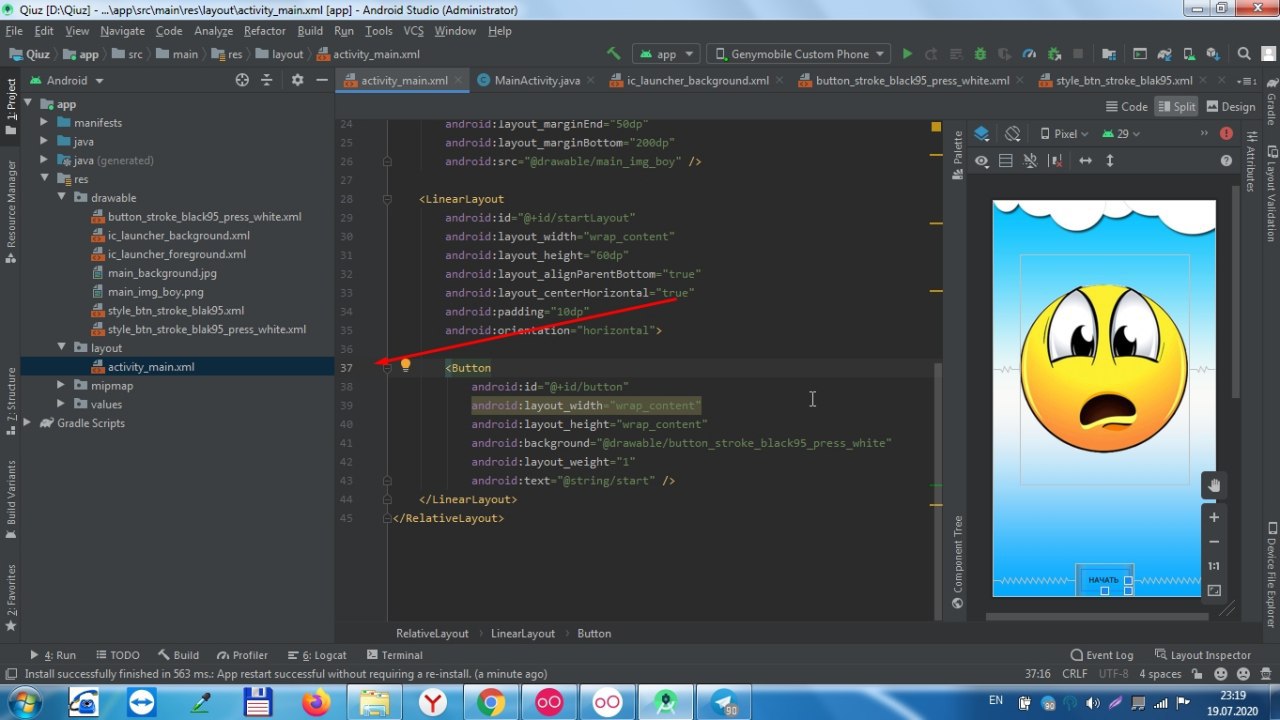Image resolution: width=1280 pixels, height=720 pixels.
Task: Switch editor to Code view
Action: (x=1126, y=107)
